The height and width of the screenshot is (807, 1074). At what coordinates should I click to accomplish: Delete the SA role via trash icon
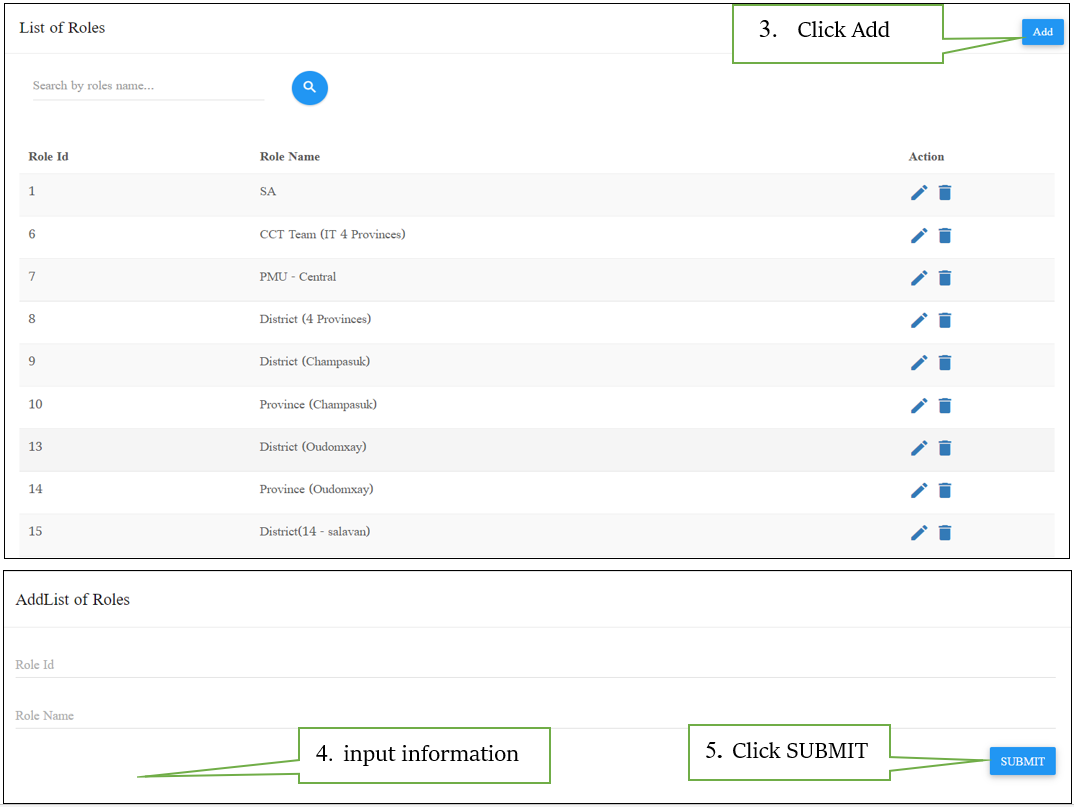coord(945,192)
